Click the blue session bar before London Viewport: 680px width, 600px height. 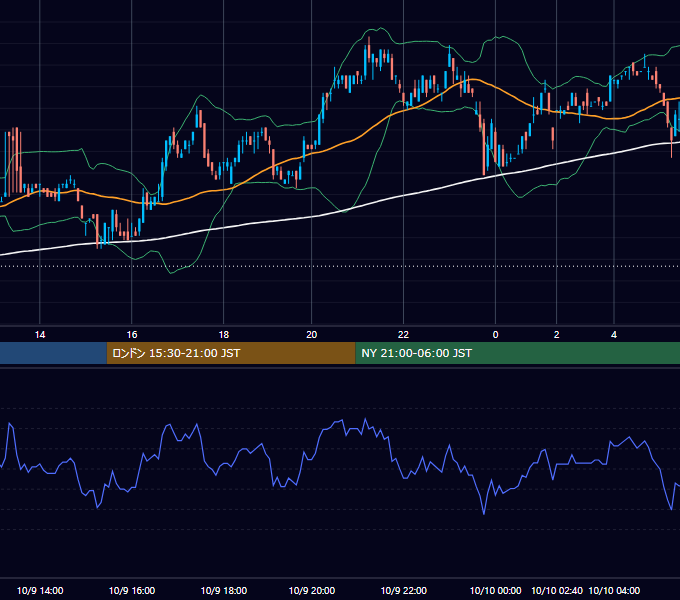(53, 353)
